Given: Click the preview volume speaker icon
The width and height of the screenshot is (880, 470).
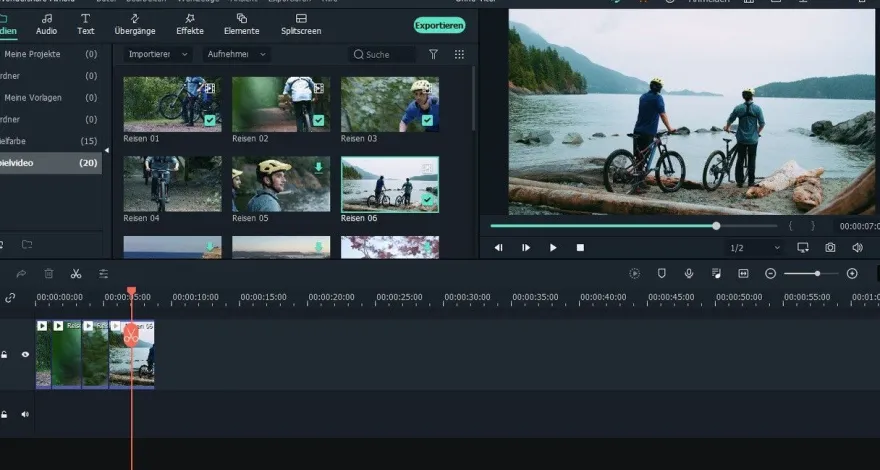Looking at the screenshot, I should point(857,248).
